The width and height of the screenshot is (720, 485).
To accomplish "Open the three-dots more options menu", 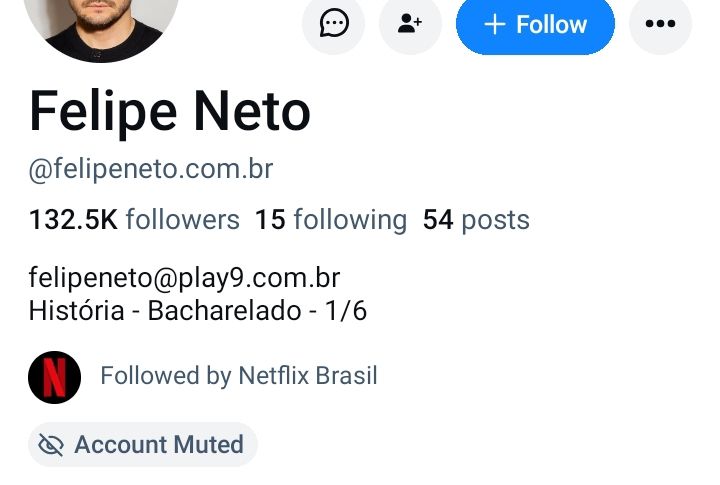I will (x=660, y=23).
